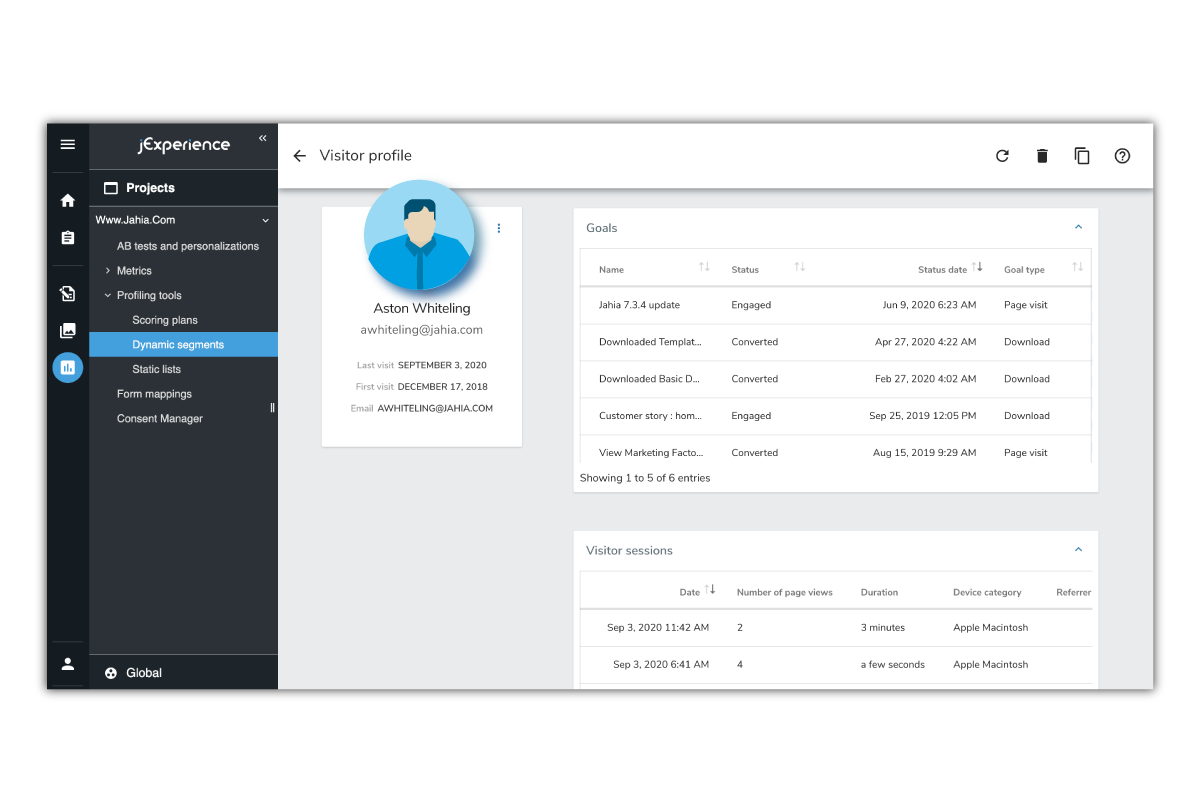1200x800 pixels.
Task: Sort goals by Status date
Action: (x=978, y=267)
